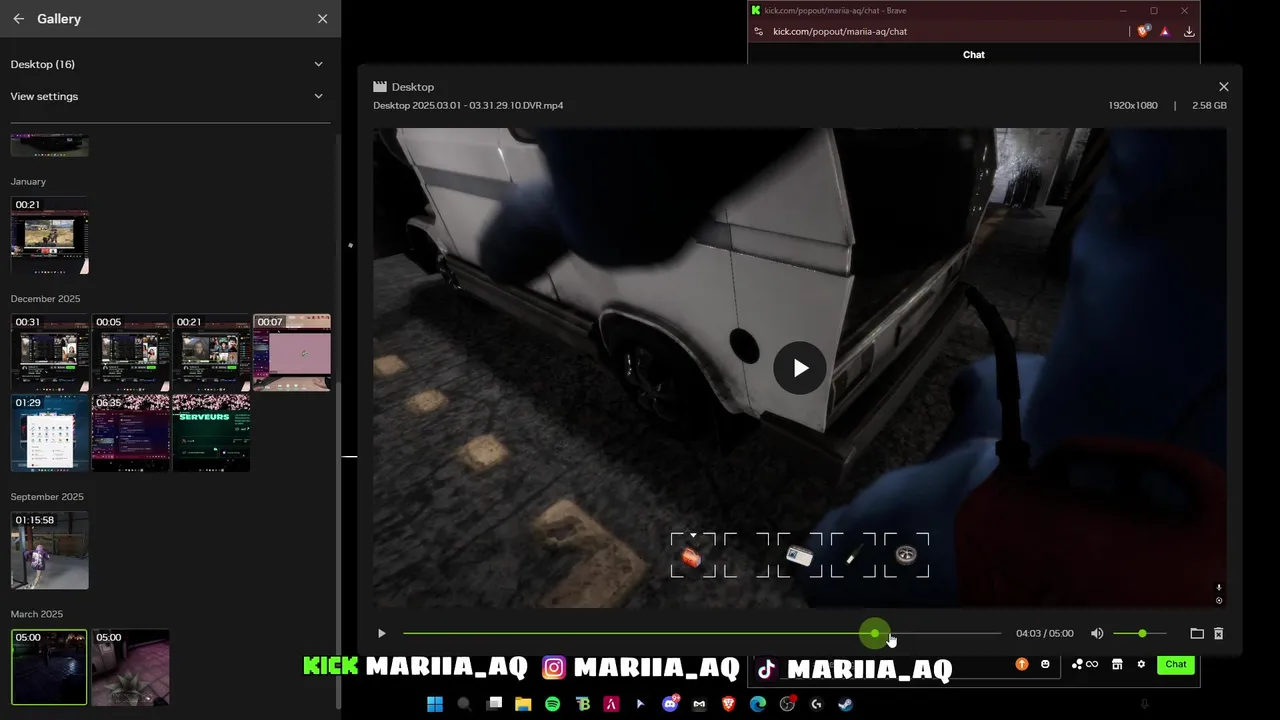The image size is (1280, 720).
Task: Open the Windows Start menu
Action: (x=435, y=704)
